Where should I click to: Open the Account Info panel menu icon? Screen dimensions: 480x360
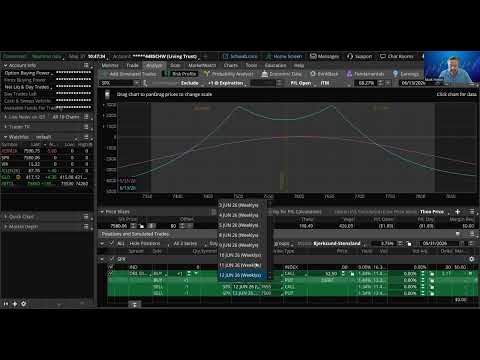coord(86,65)
